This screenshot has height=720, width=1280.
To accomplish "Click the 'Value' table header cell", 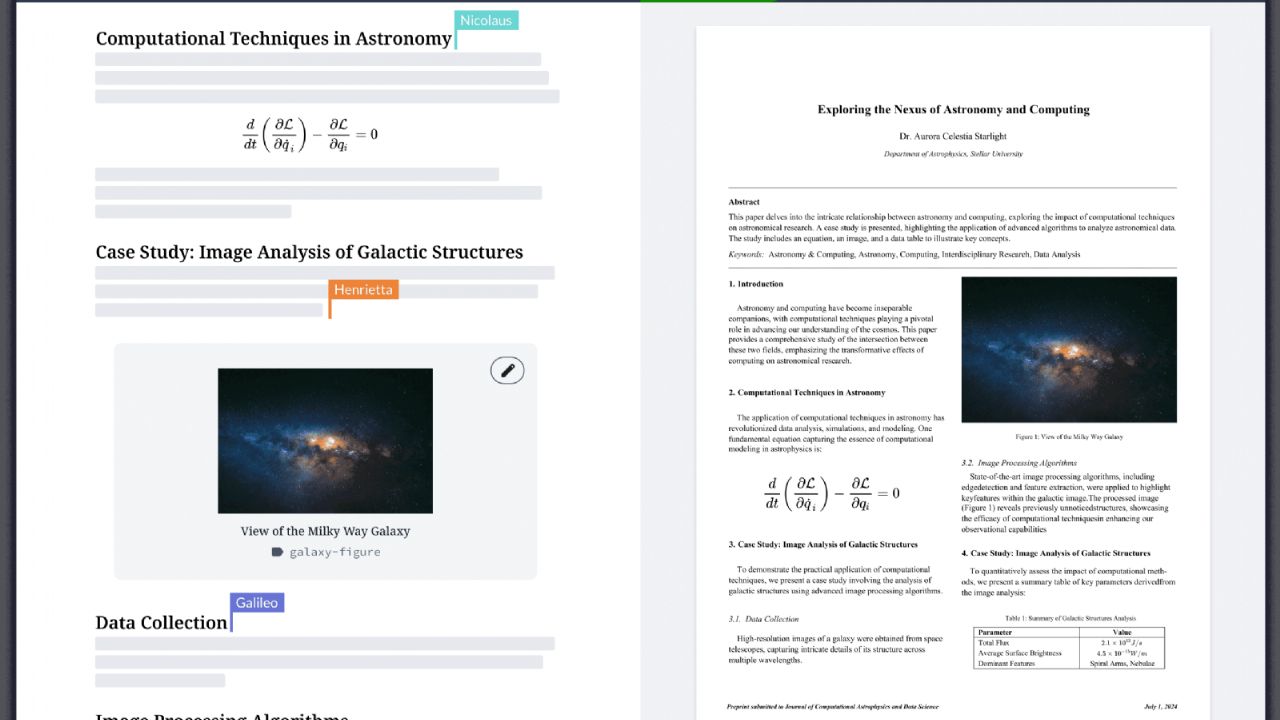I will [1121, 632].
